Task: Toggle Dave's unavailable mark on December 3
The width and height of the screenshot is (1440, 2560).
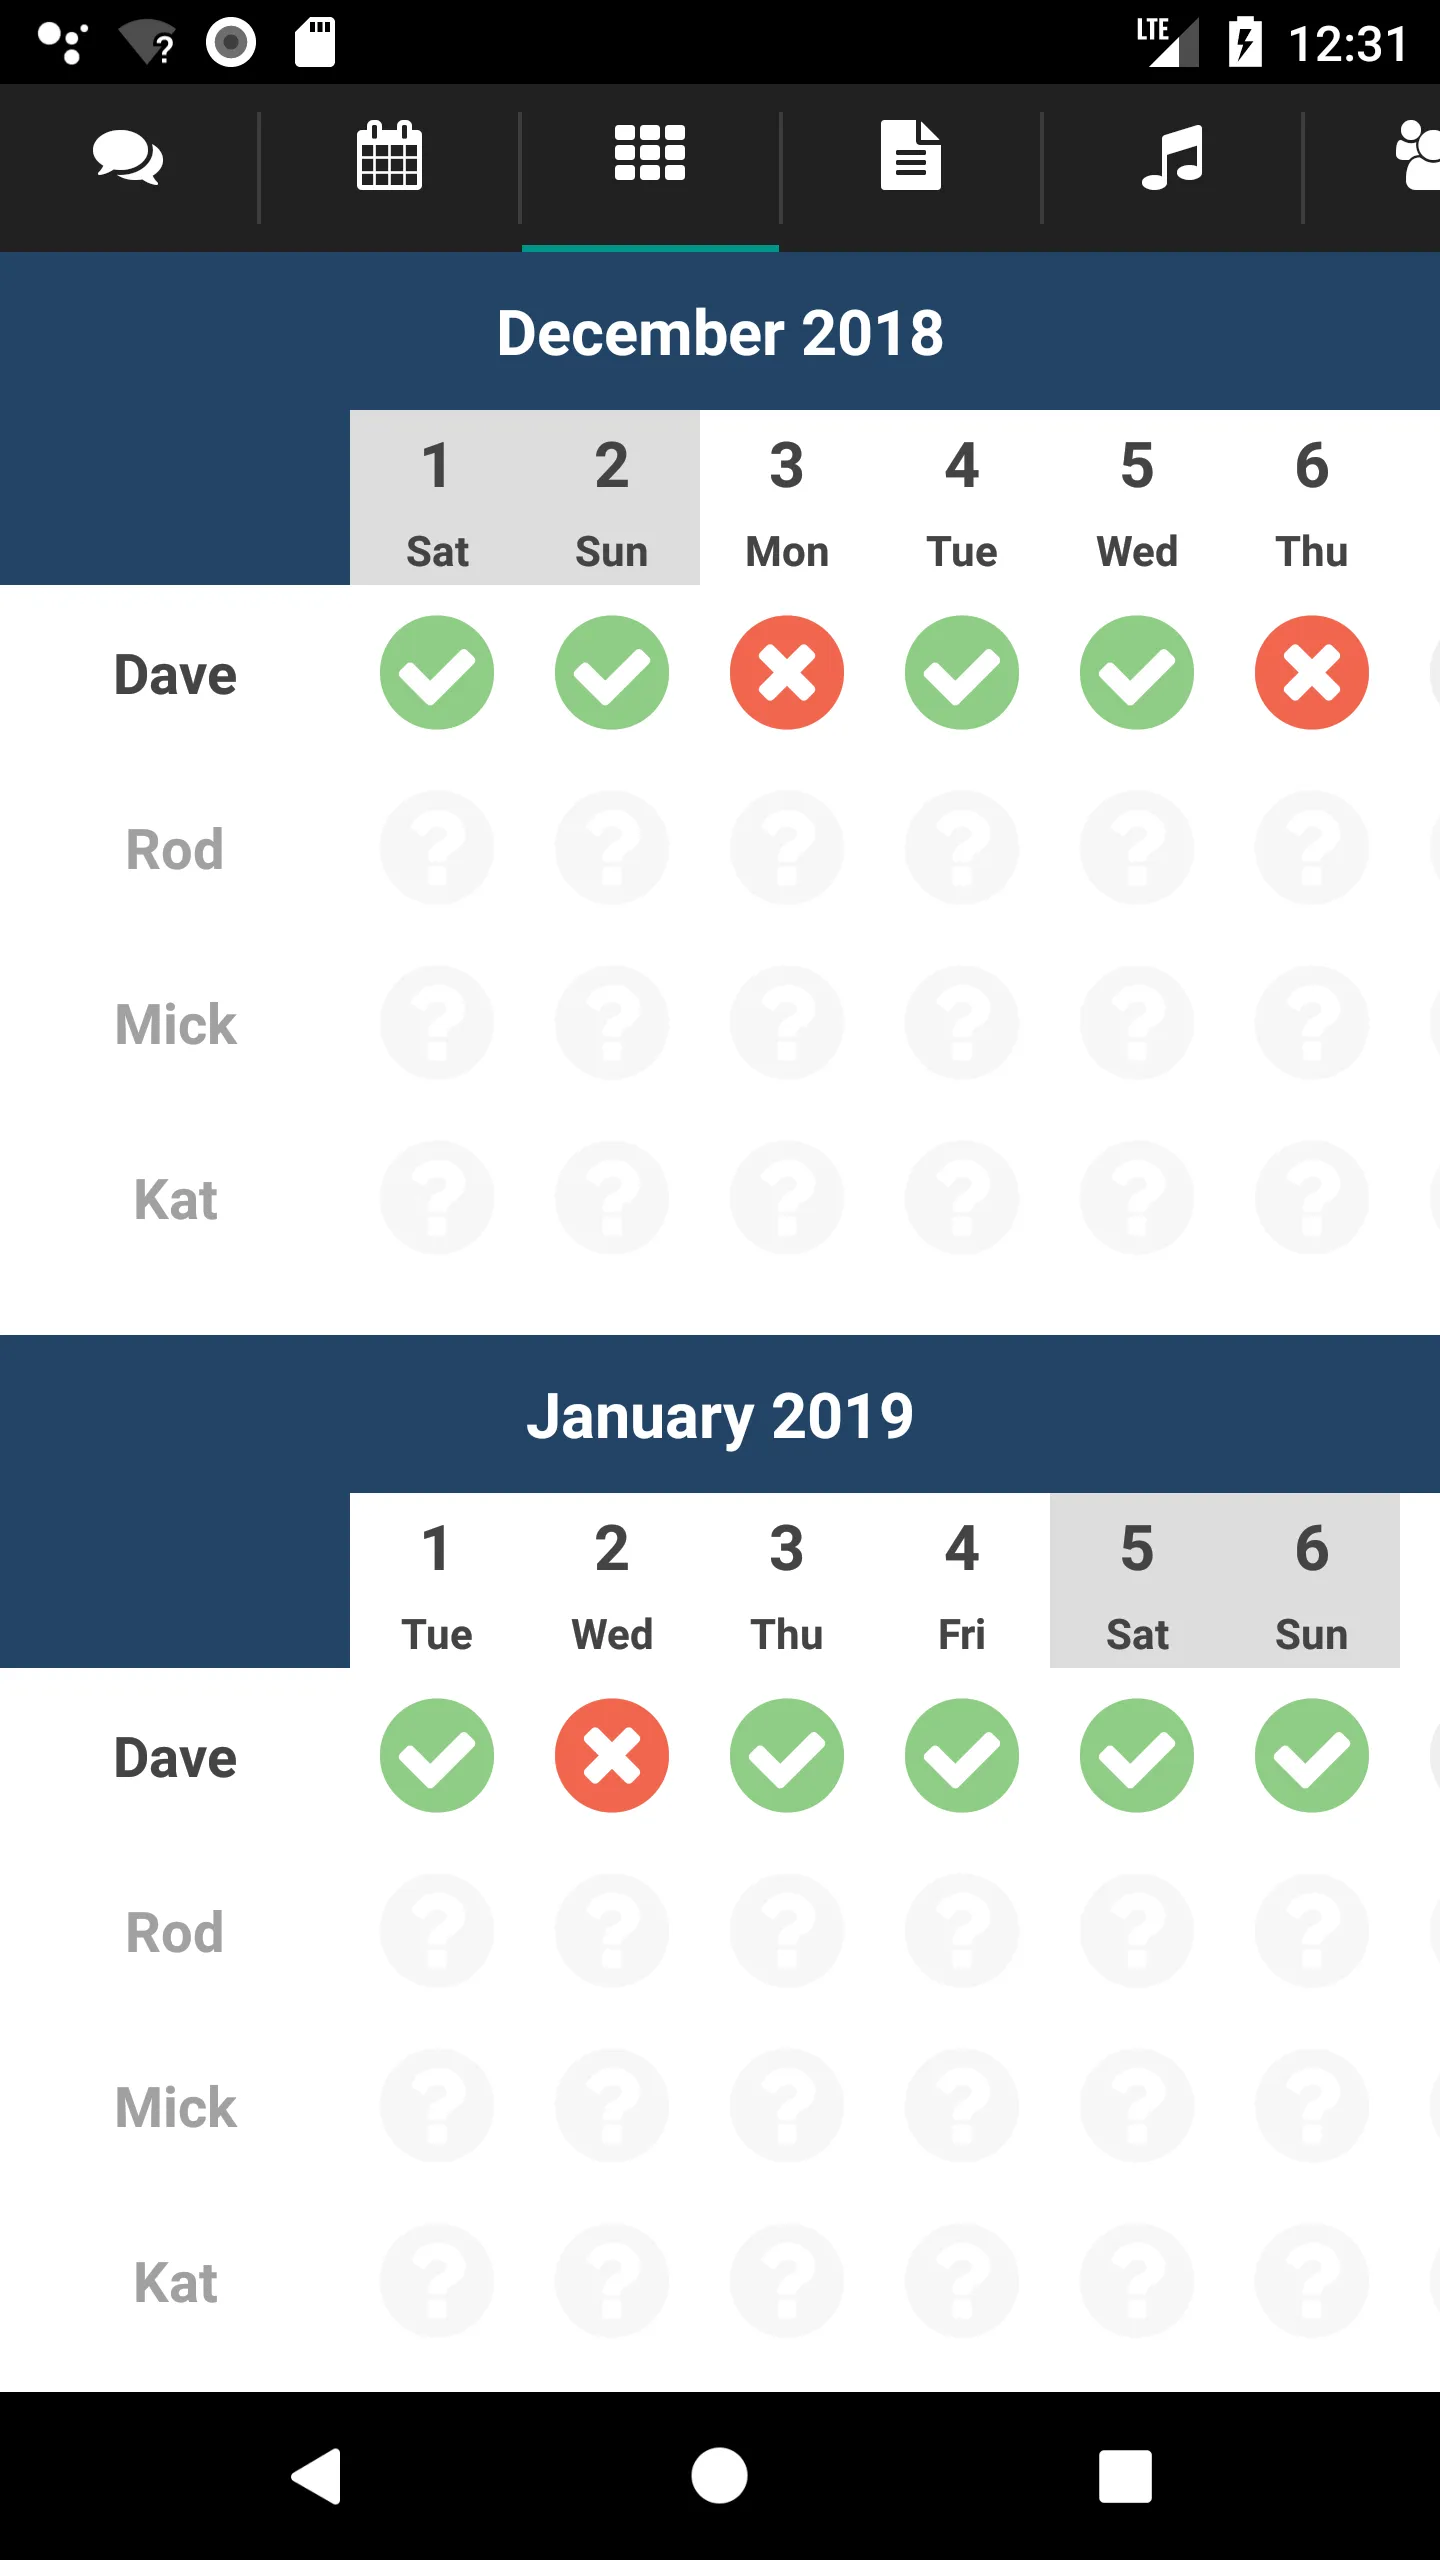Action: [x=787, y=672]
